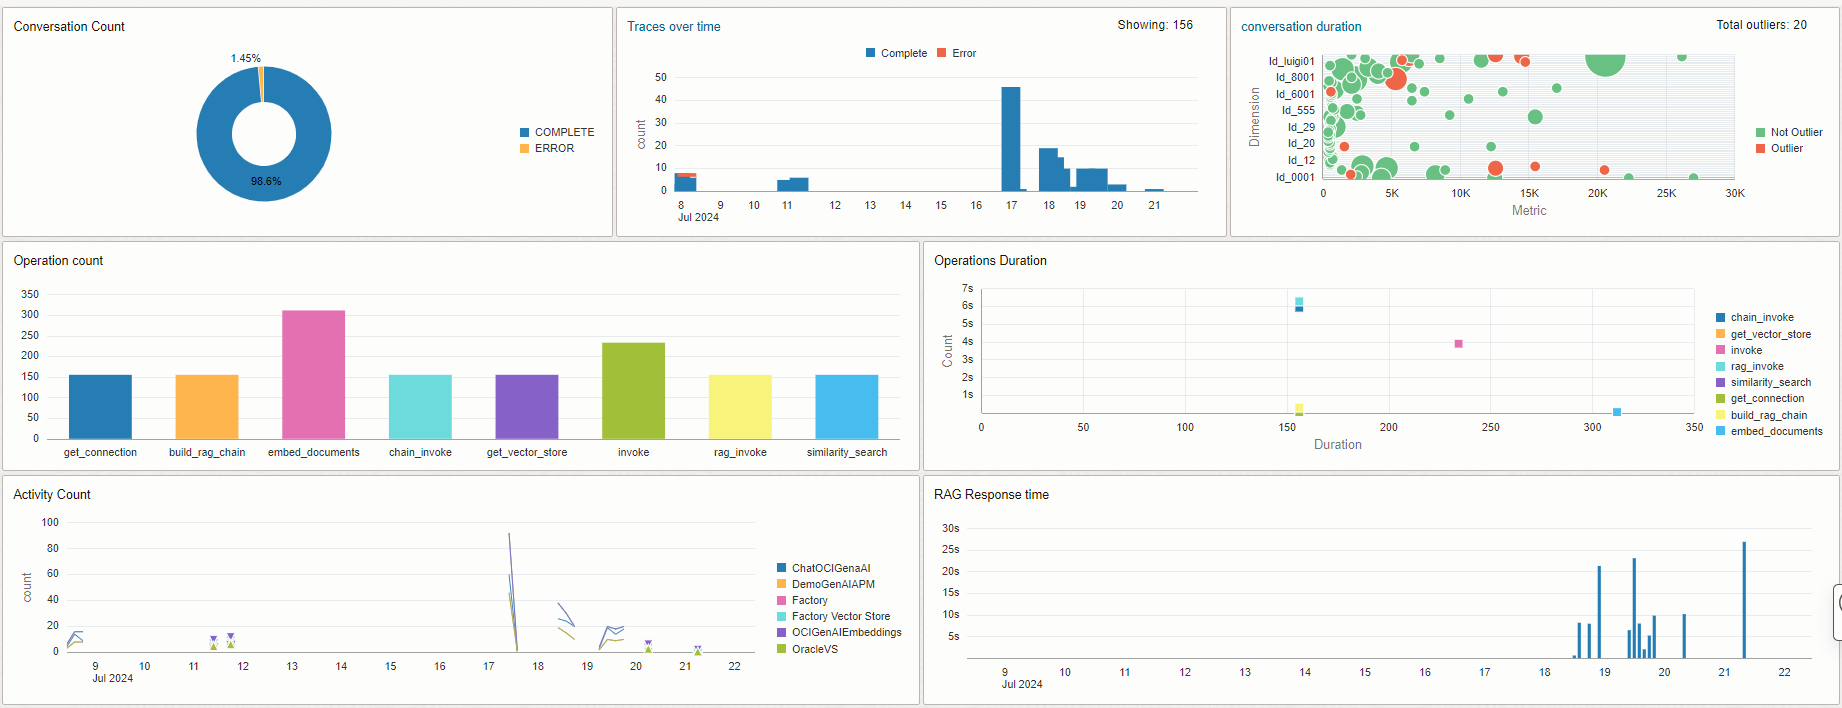Click the tallest bar on Jul 17 traces
The image size is (1842, 708).
tap(1011, 139)
